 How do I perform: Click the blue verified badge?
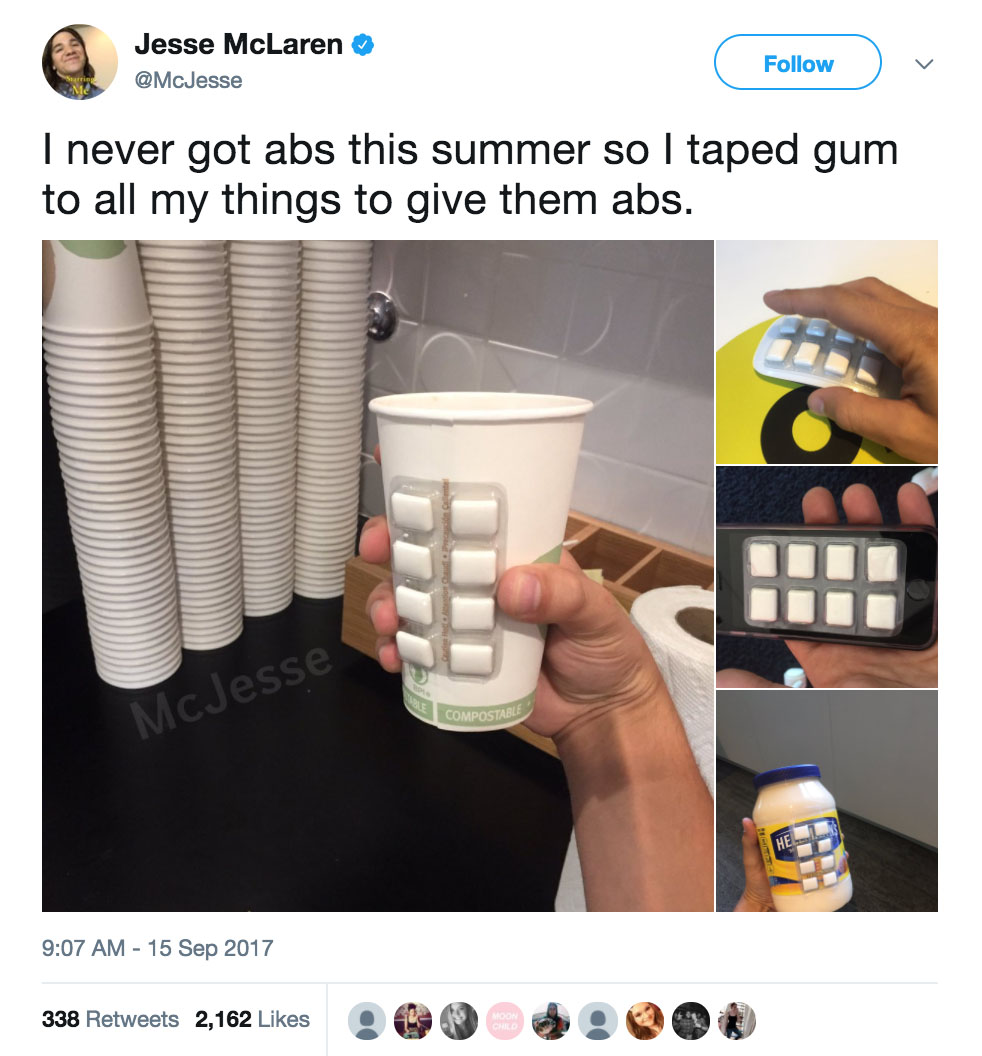[363, 44]
